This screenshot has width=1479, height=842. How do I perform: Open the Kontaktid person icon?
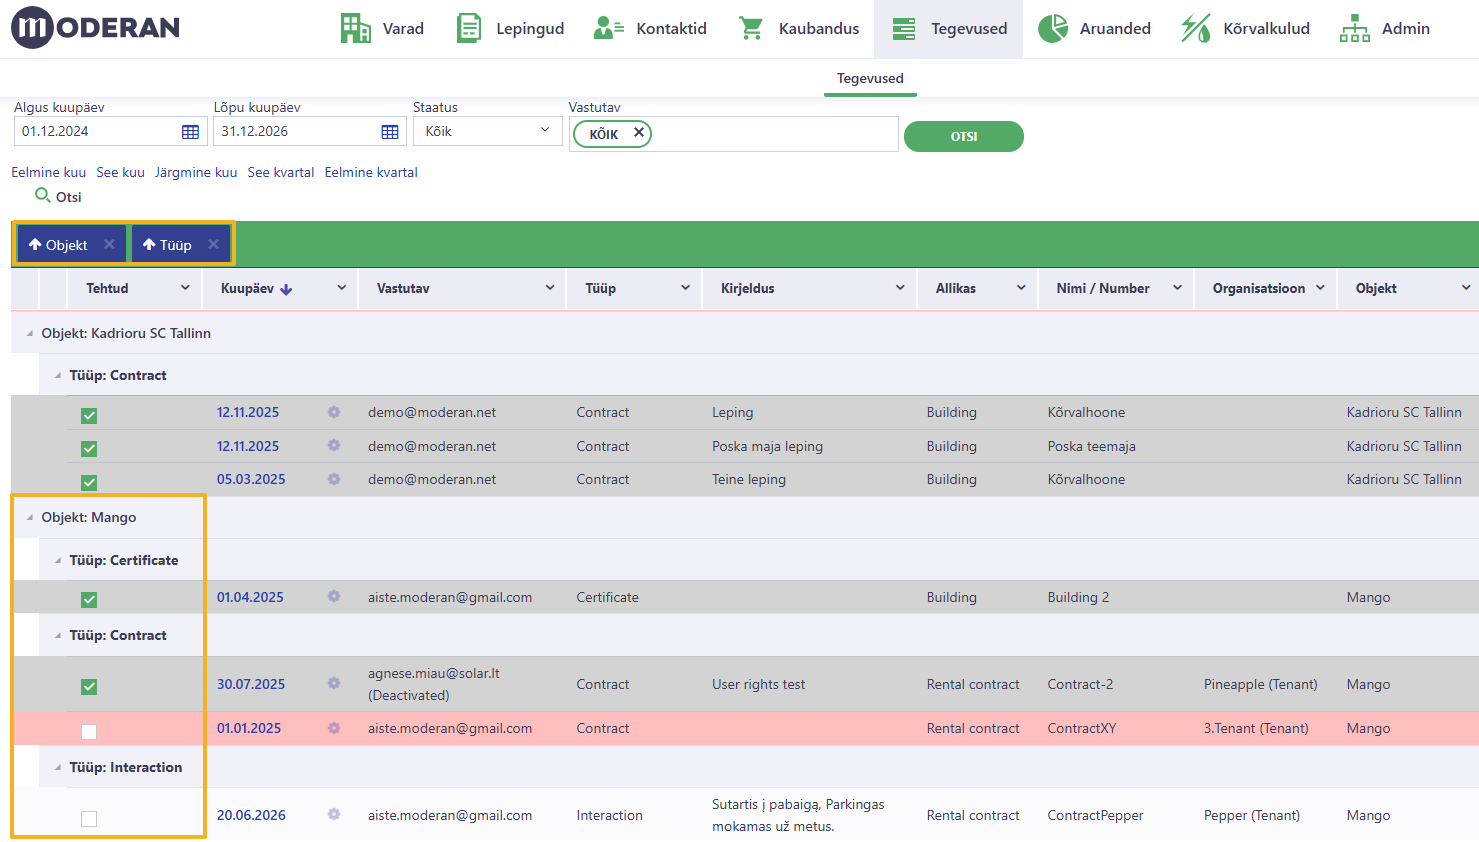(608, 28)
